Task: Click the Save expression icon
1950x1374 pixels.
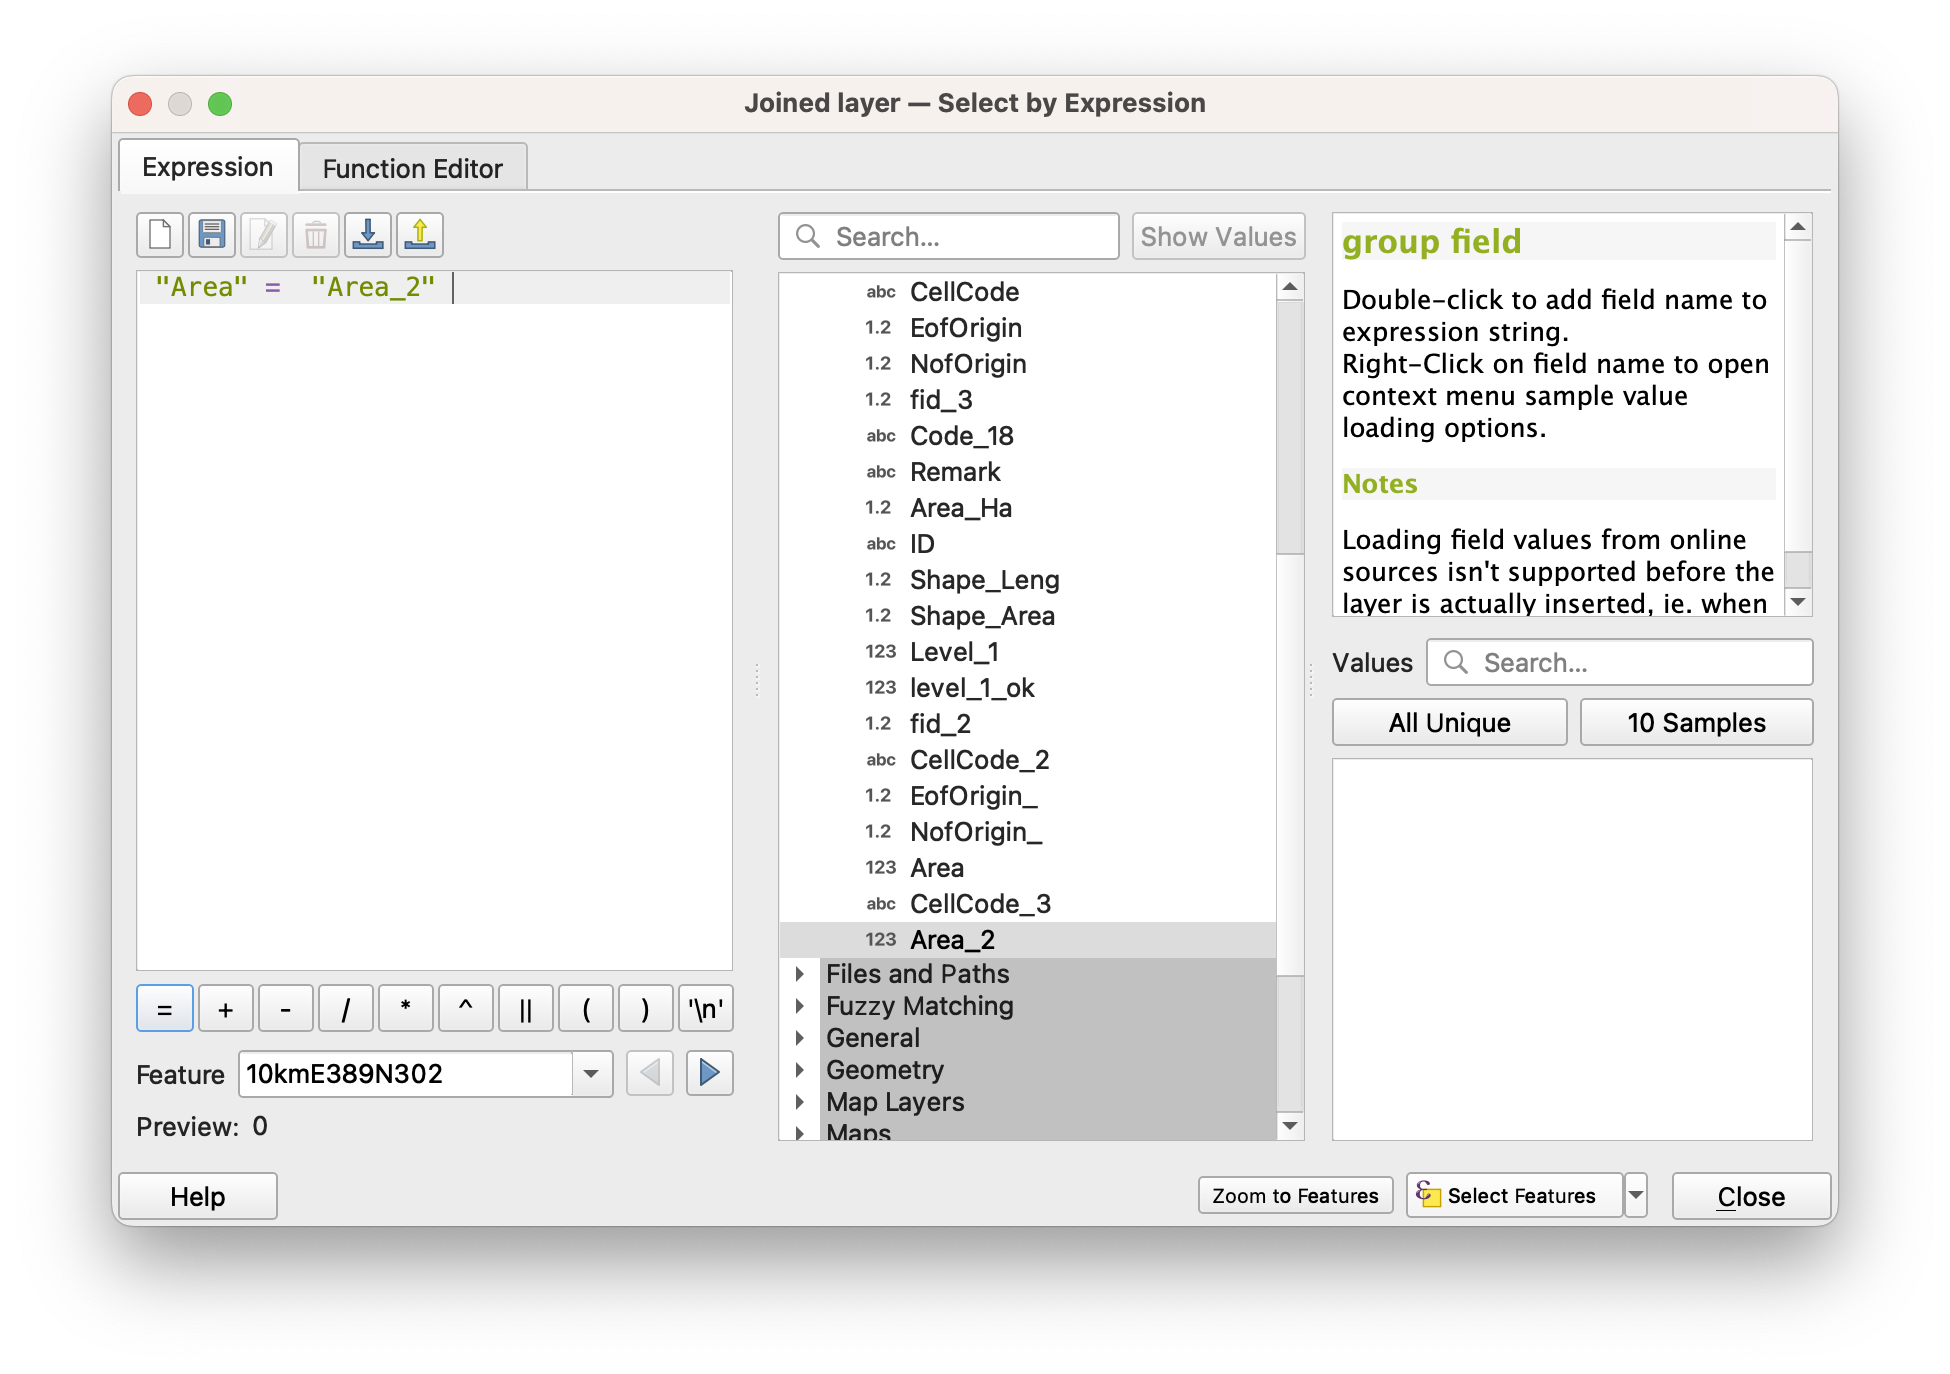Action: 212,236
